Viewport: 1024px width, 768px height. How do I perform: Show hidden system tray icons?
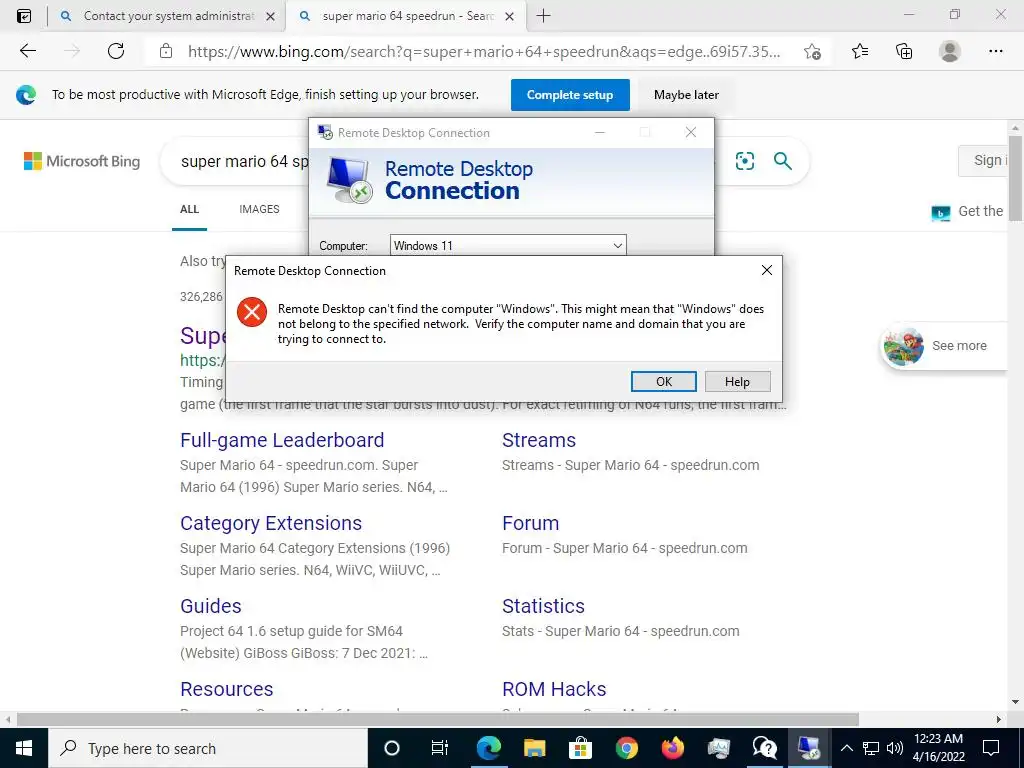click(846, 748)
